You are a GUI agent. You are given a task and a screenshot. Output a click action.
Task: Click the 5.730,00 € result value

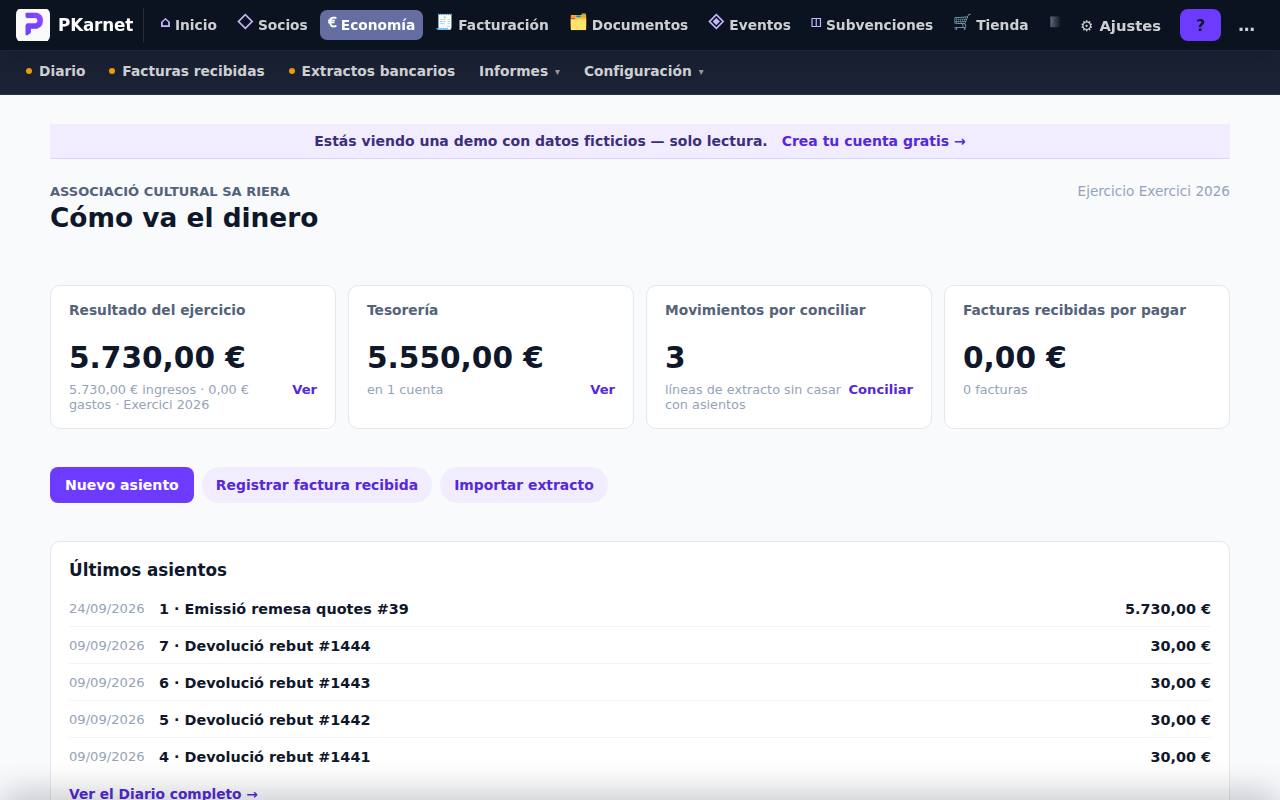coord(157,357)
